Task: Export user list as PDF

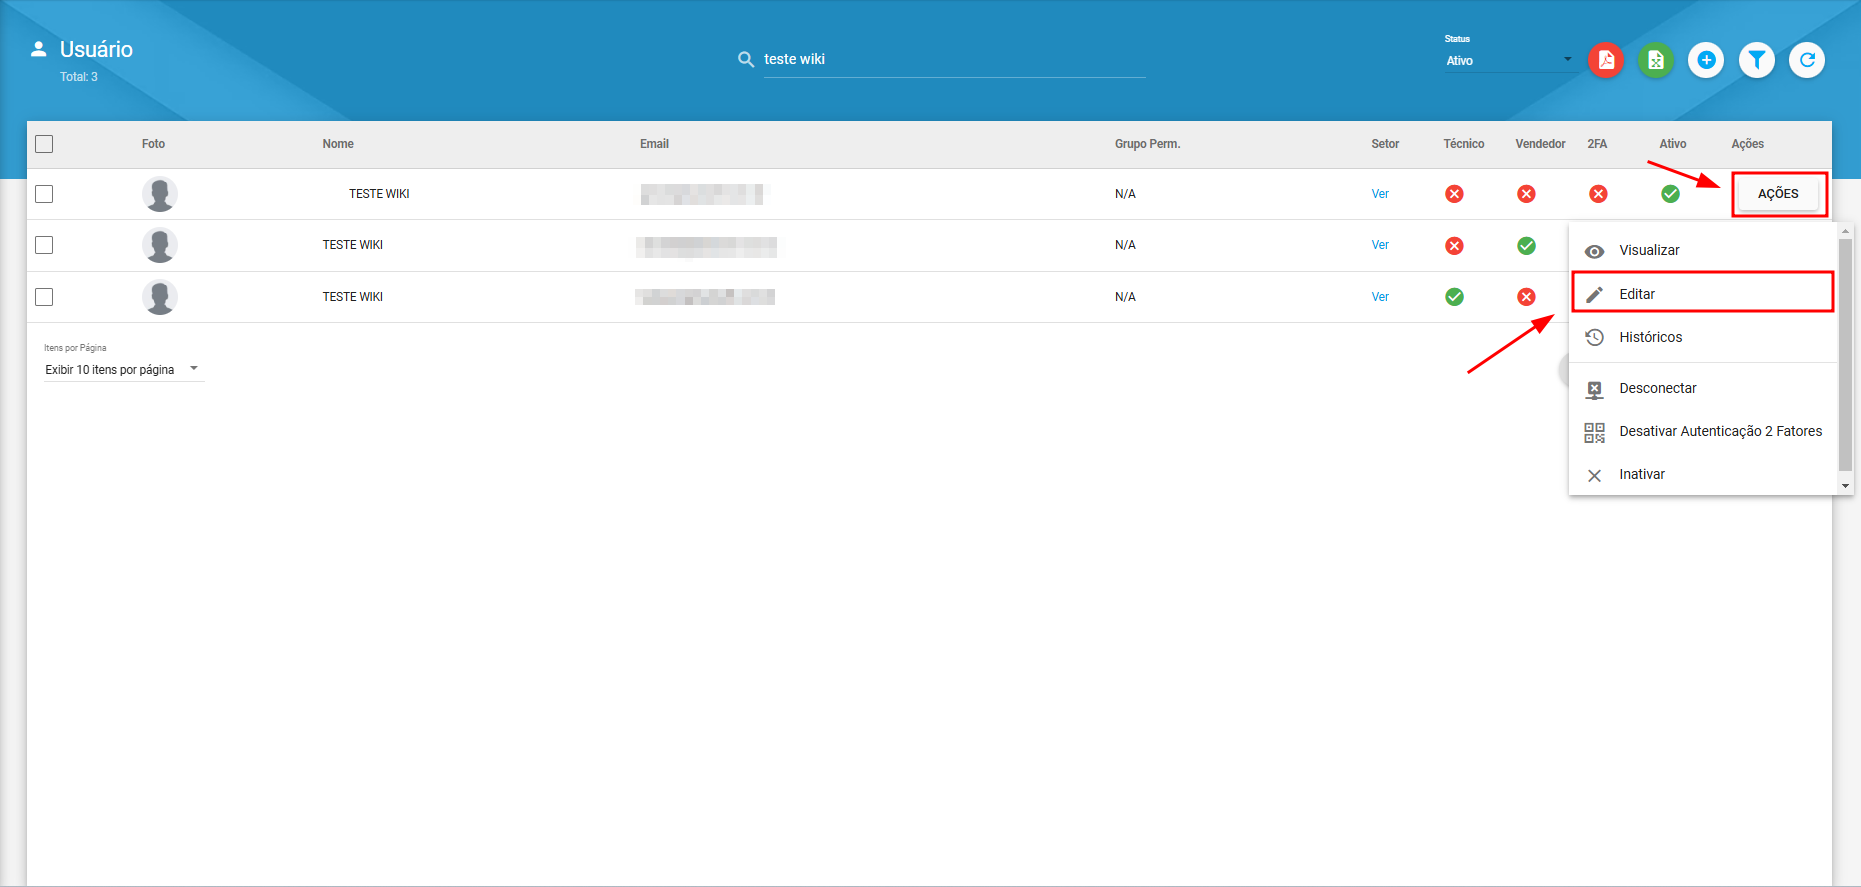Action: [x=1606, y=60]
